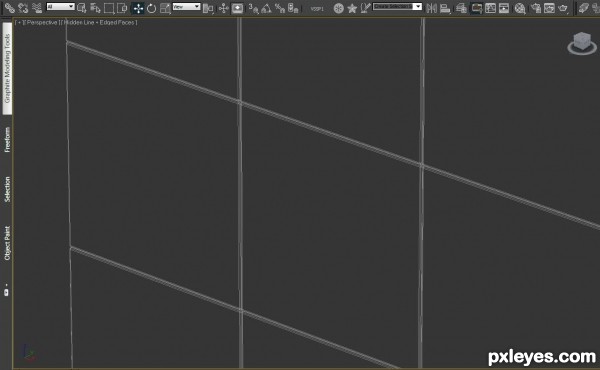The image size is (600, 370).
Task: Toggle the Spinner Snap button
Action: [293, 8]
